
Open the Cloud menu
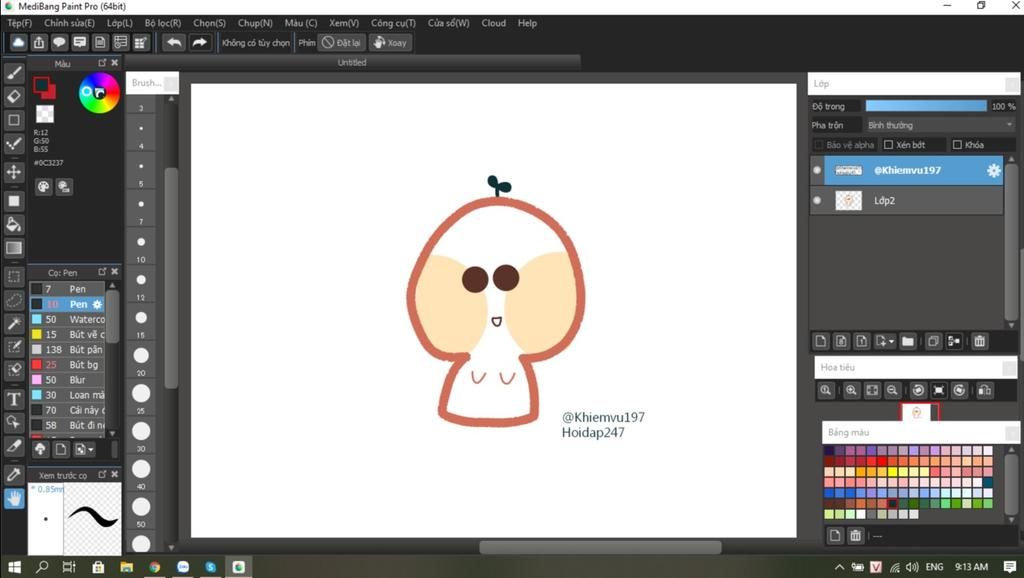pyautogui.click(x=494, y=23)
